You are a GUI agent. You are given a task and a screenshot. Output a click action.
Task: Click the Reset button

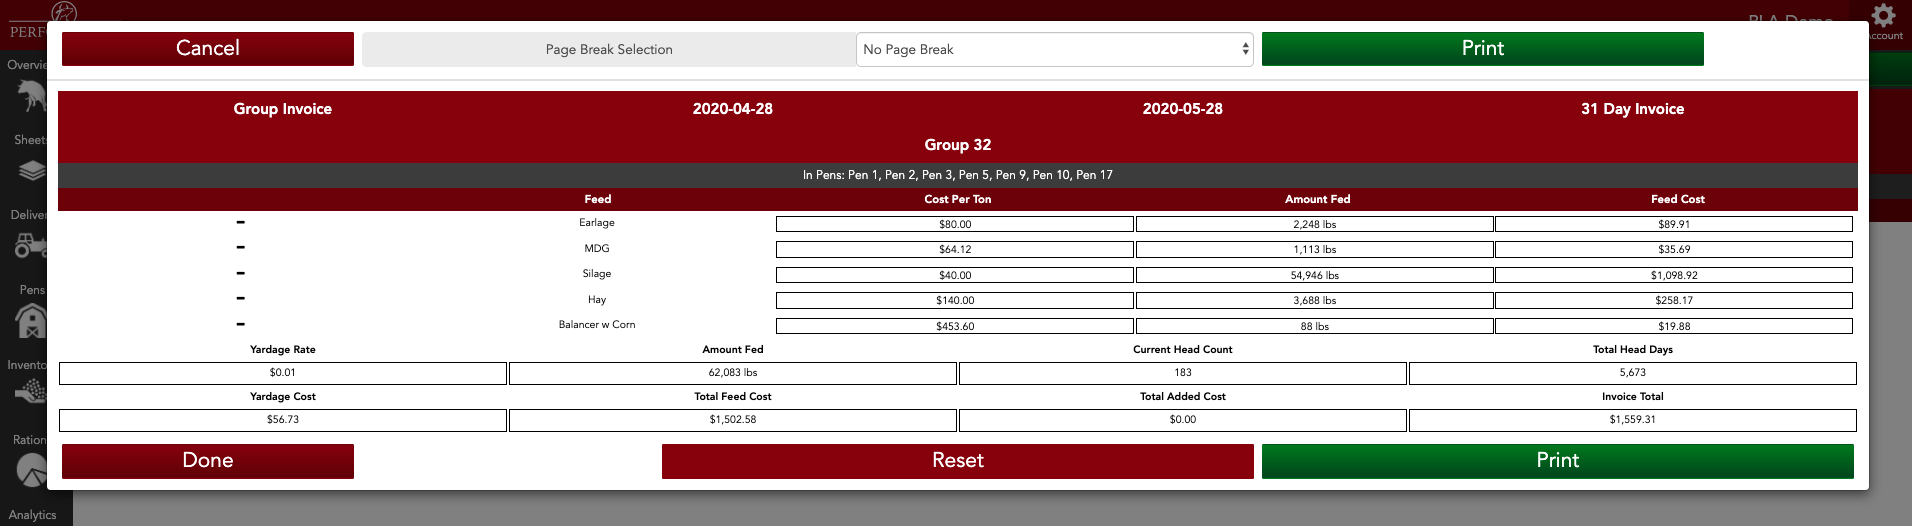coord(957,461)
